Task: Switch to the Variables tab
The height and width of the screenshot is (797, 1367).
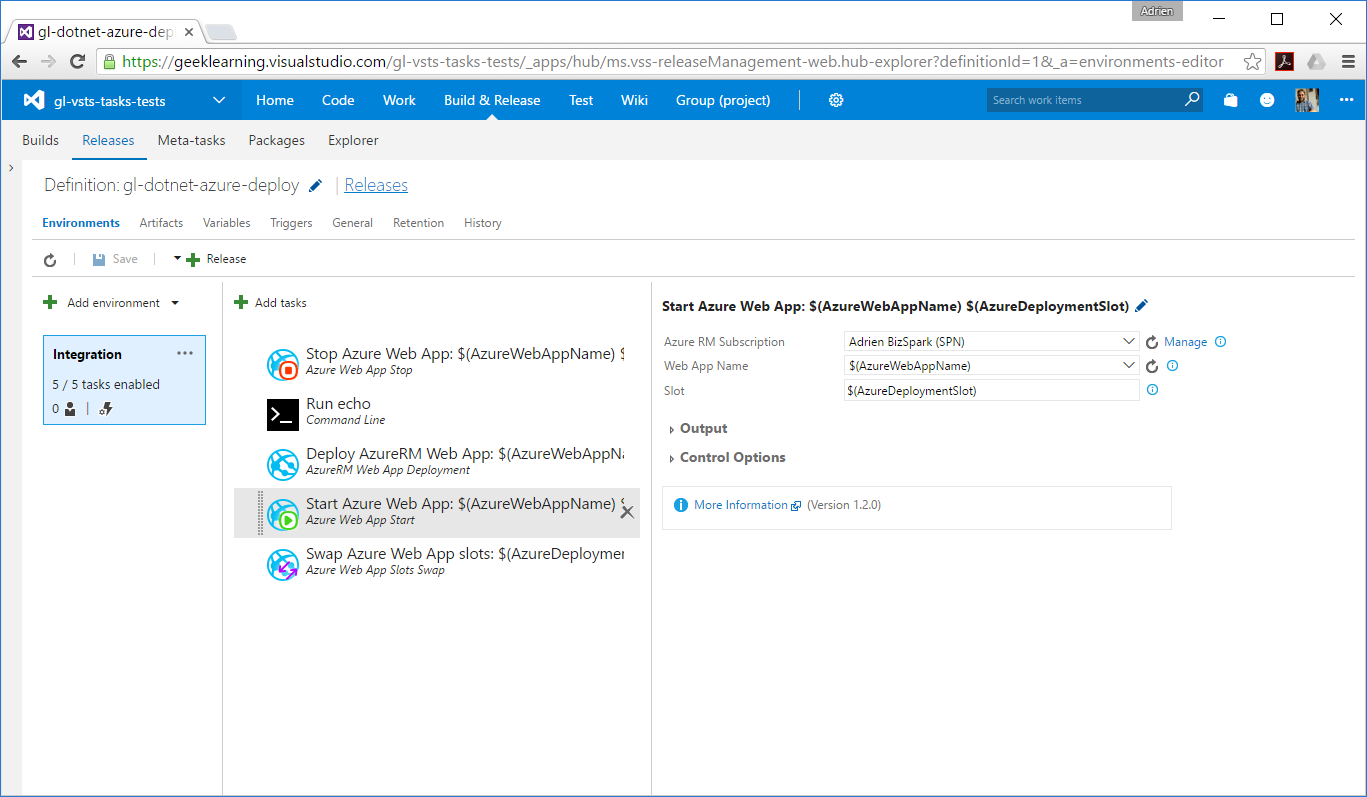Action: coord(227,223)
